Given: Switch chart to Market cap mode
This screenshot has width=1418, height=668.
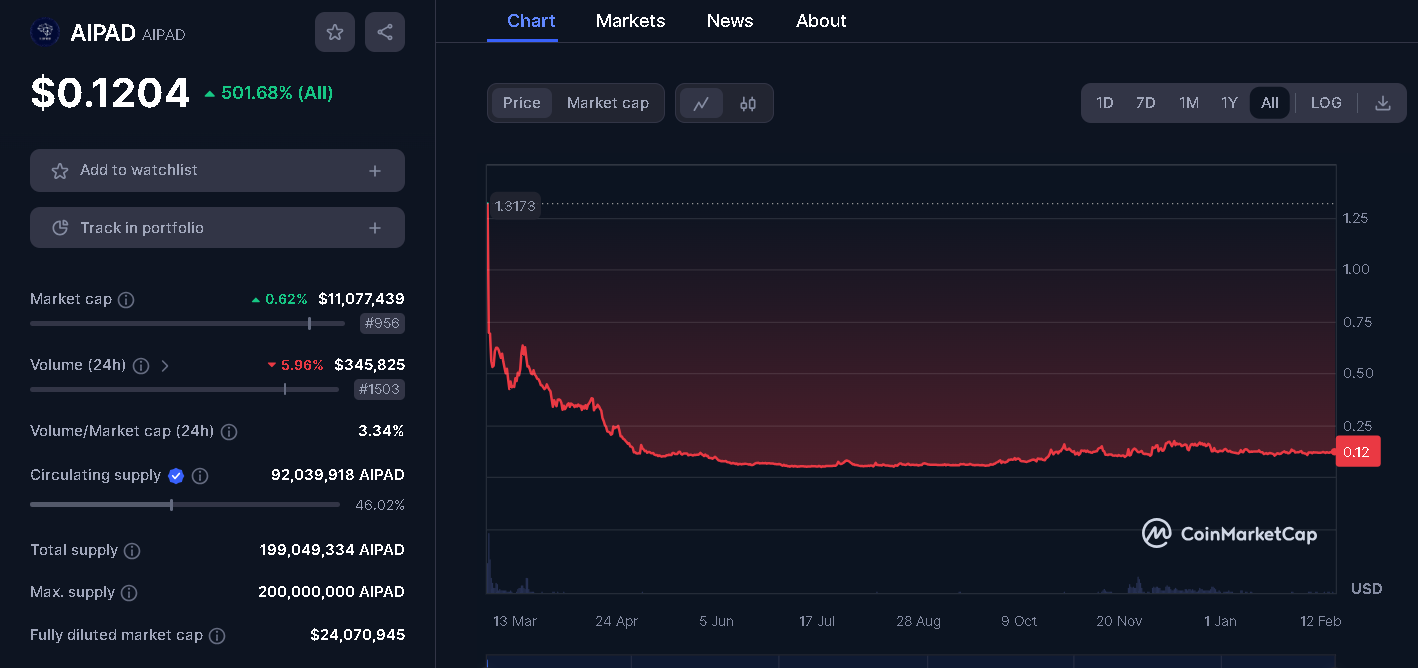Looking at the screenshot, I should [x=607, y=102].
